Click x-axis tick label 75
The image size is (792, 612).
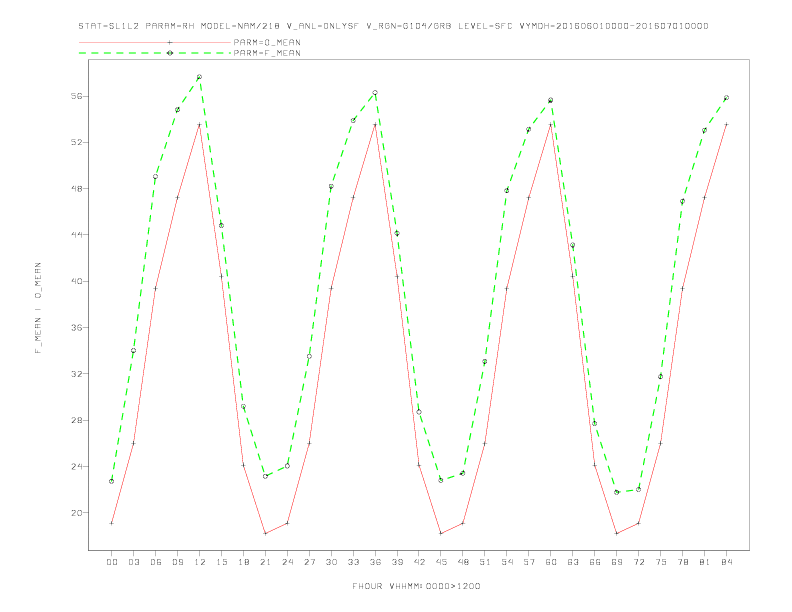(661, 562)
